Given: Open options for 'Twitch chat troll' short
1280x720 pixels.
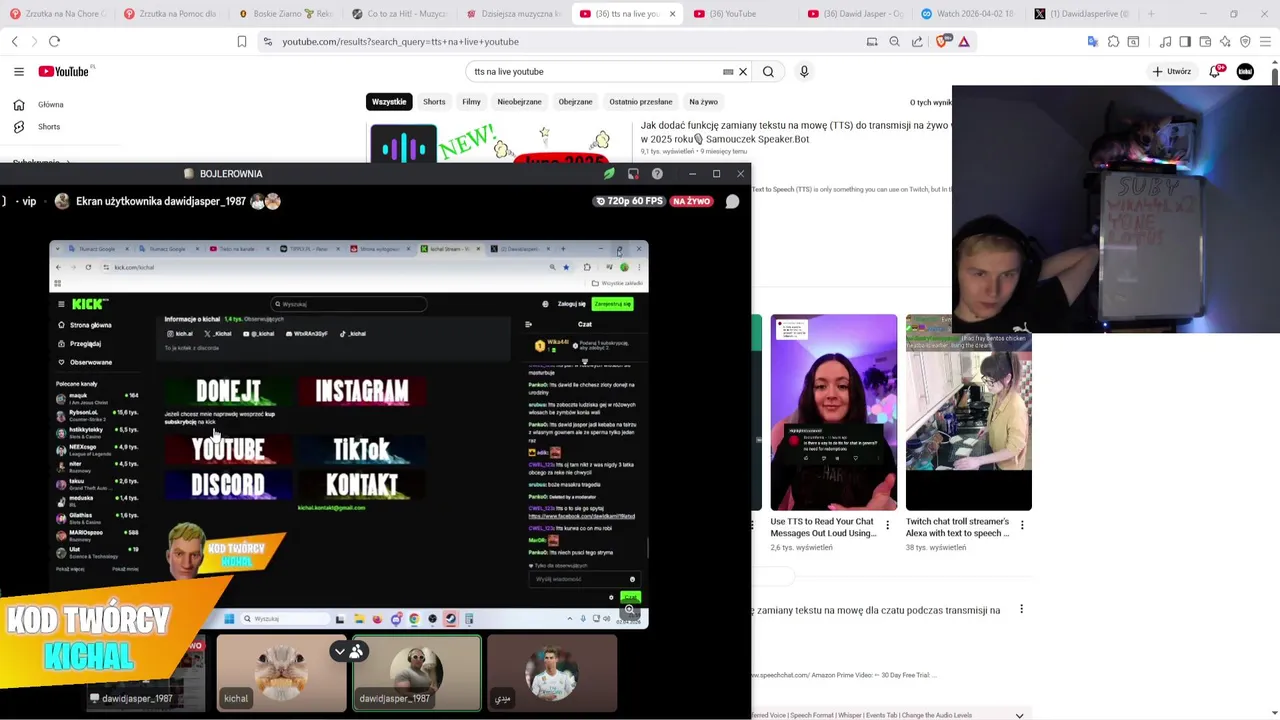Looking at the screenshot, I should tap(1021, 525).
